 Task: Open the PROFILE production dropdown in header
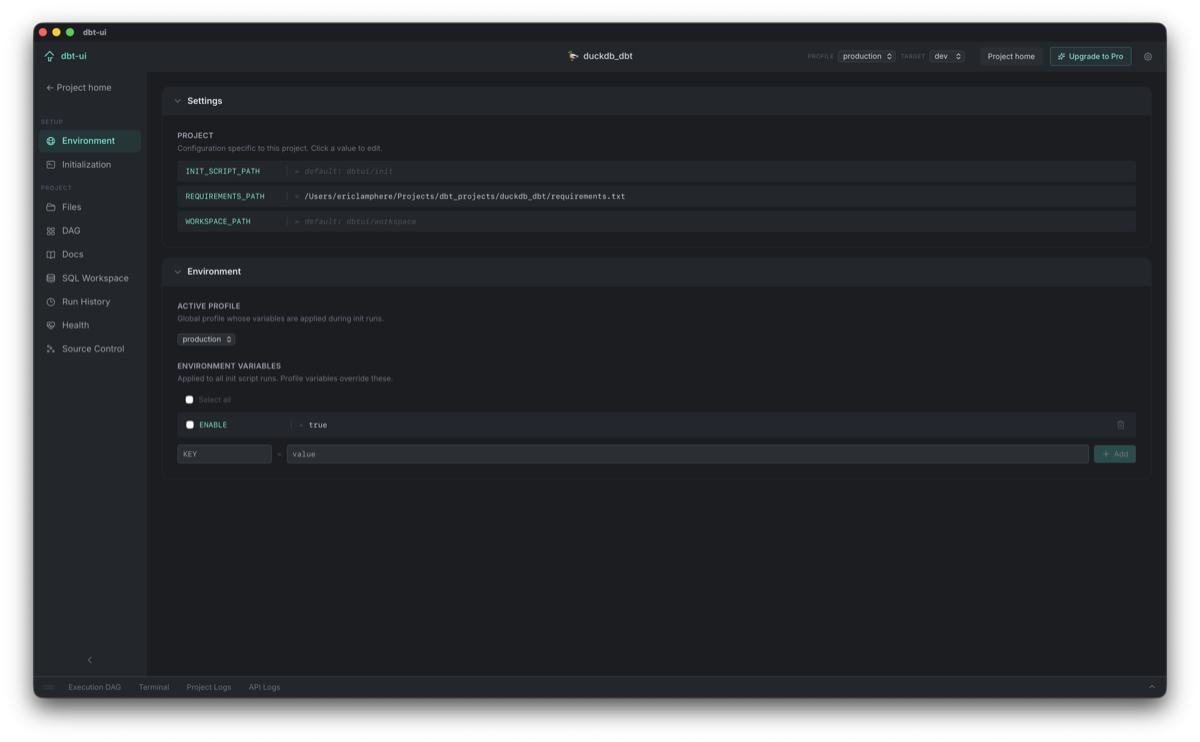point(866,57)
